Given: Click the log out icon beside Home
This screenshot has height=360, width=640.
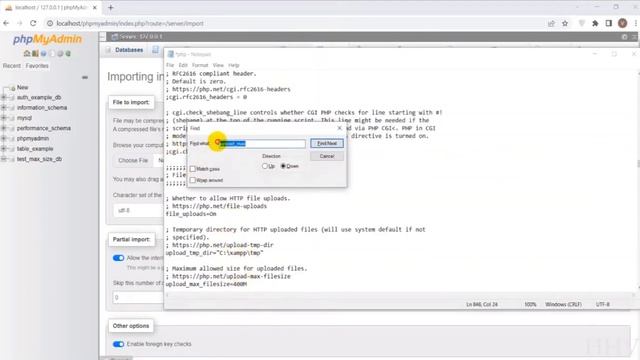Looking at the screenshot, I should (x=35, y=53).
